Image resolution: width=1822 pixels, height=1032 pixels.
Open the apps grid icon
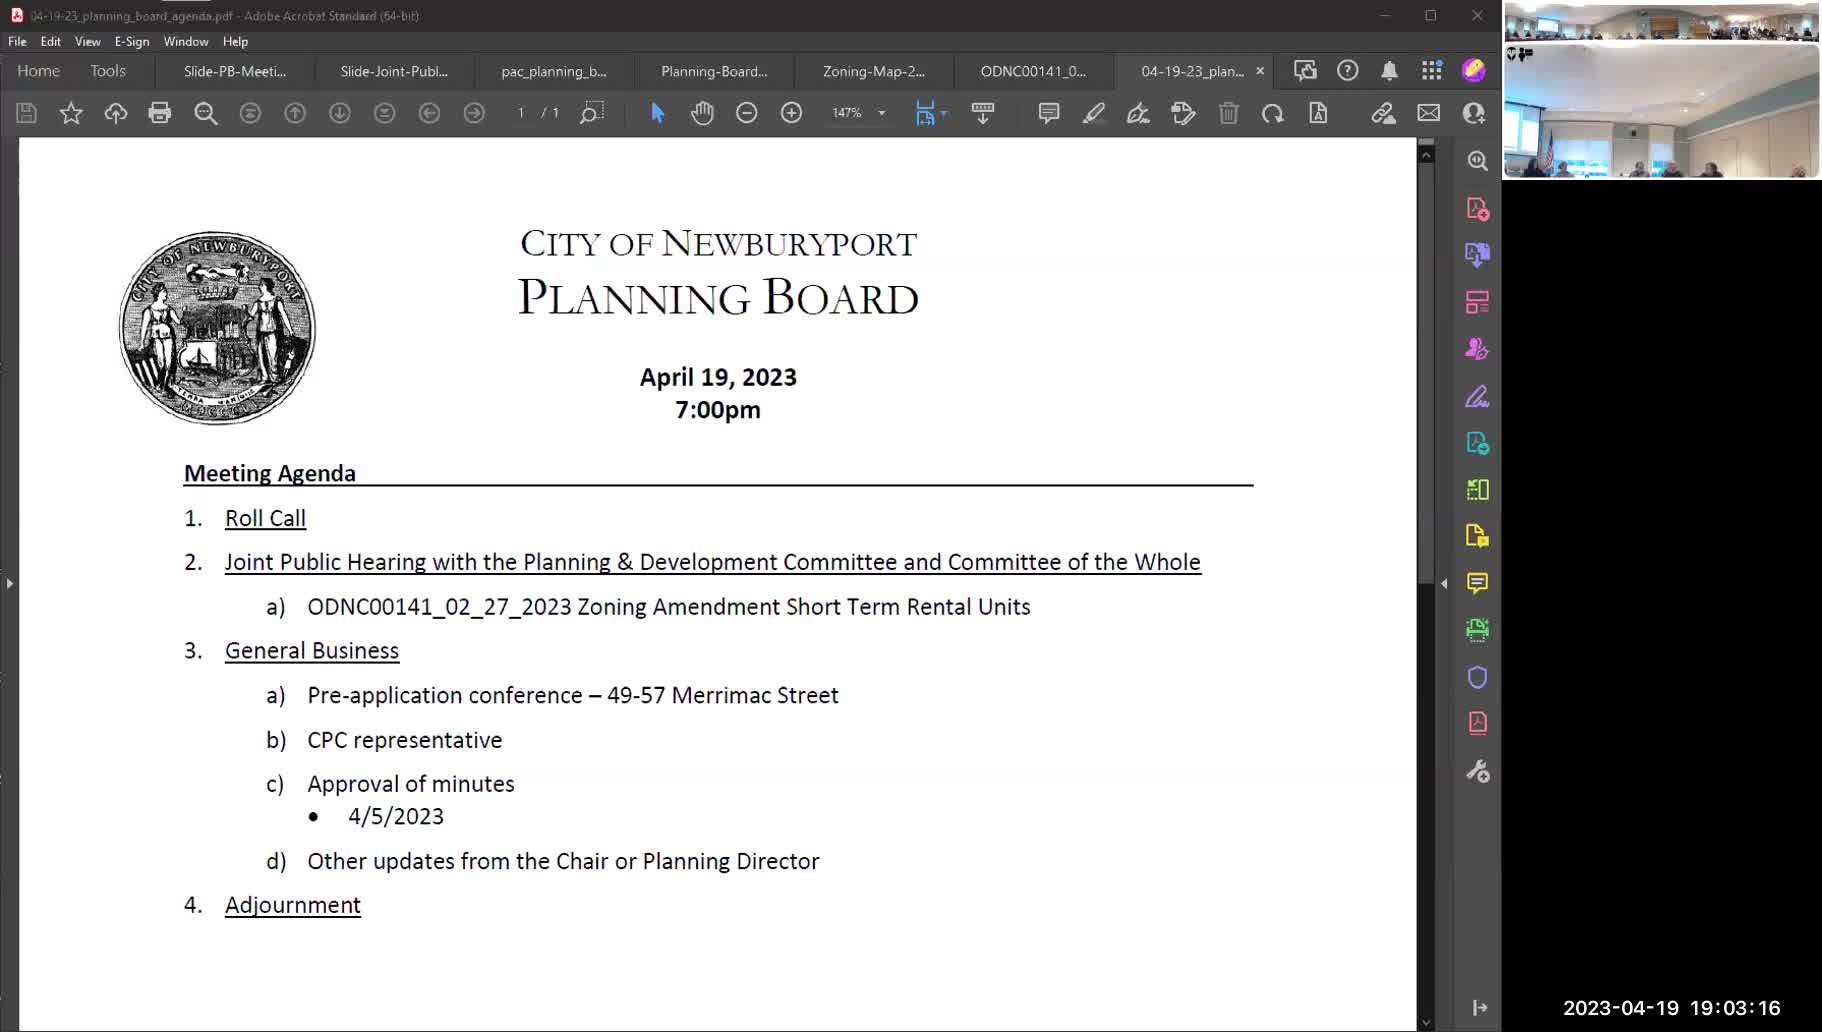point(1432,70)
